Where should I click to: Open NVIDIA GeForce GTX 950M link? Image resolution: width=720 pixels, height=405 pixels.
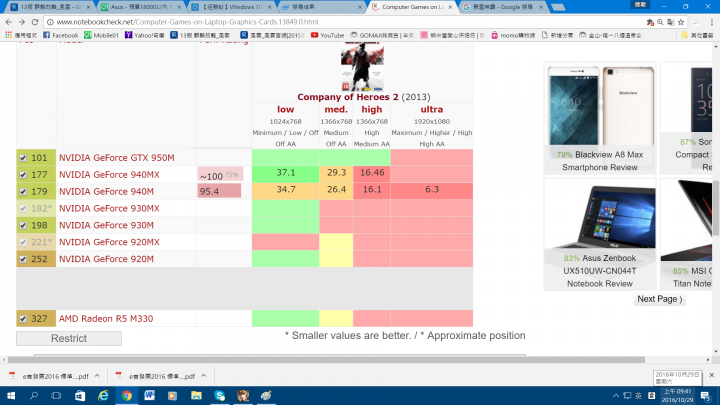click(x=117, y=158)
